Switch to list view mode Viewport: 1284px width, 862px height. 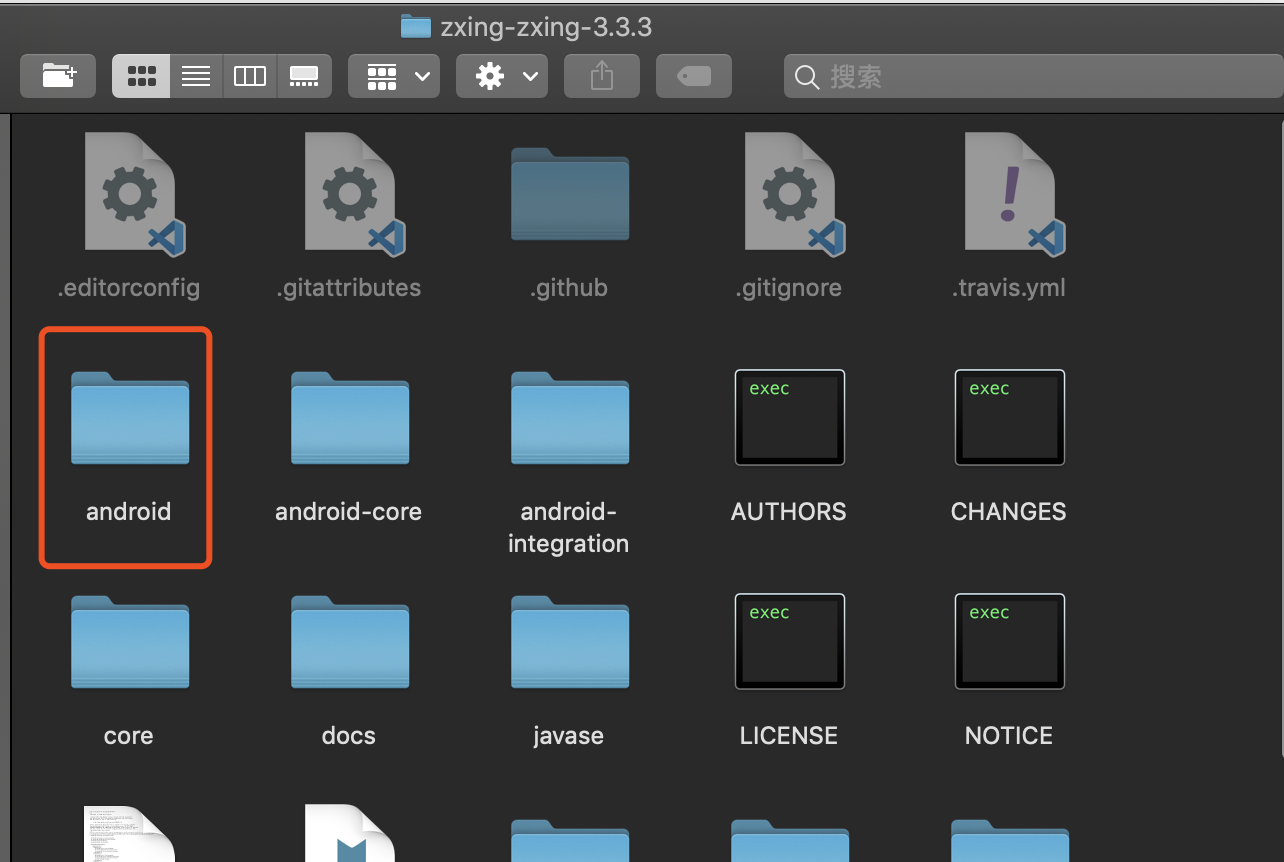[x=196, y=76]
